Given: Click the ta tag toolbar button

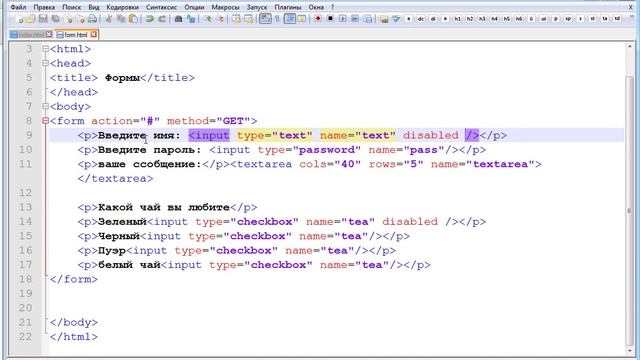Looking at the screenshot, I should [605, 19].
